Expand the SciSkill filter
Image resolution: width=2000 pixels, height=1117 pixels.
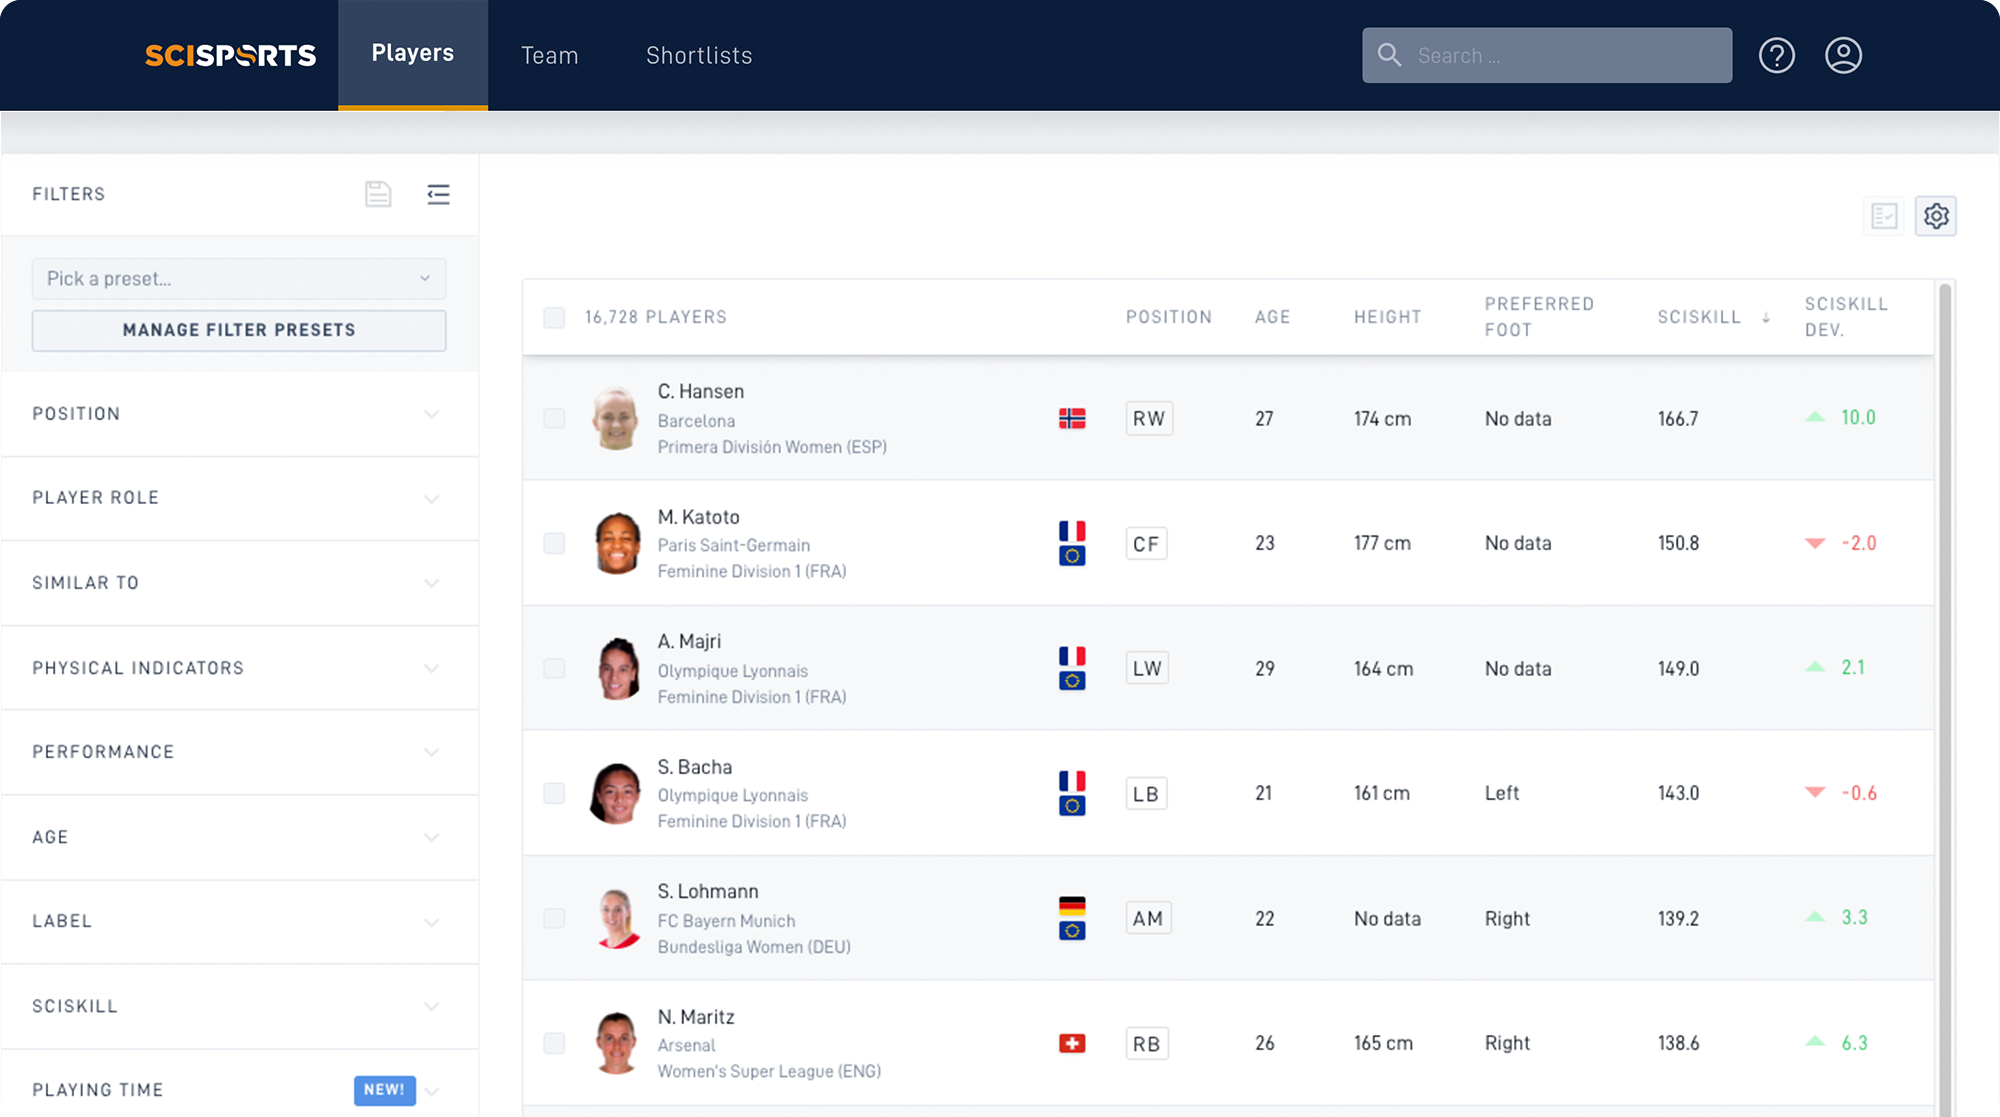(240, 1006)
